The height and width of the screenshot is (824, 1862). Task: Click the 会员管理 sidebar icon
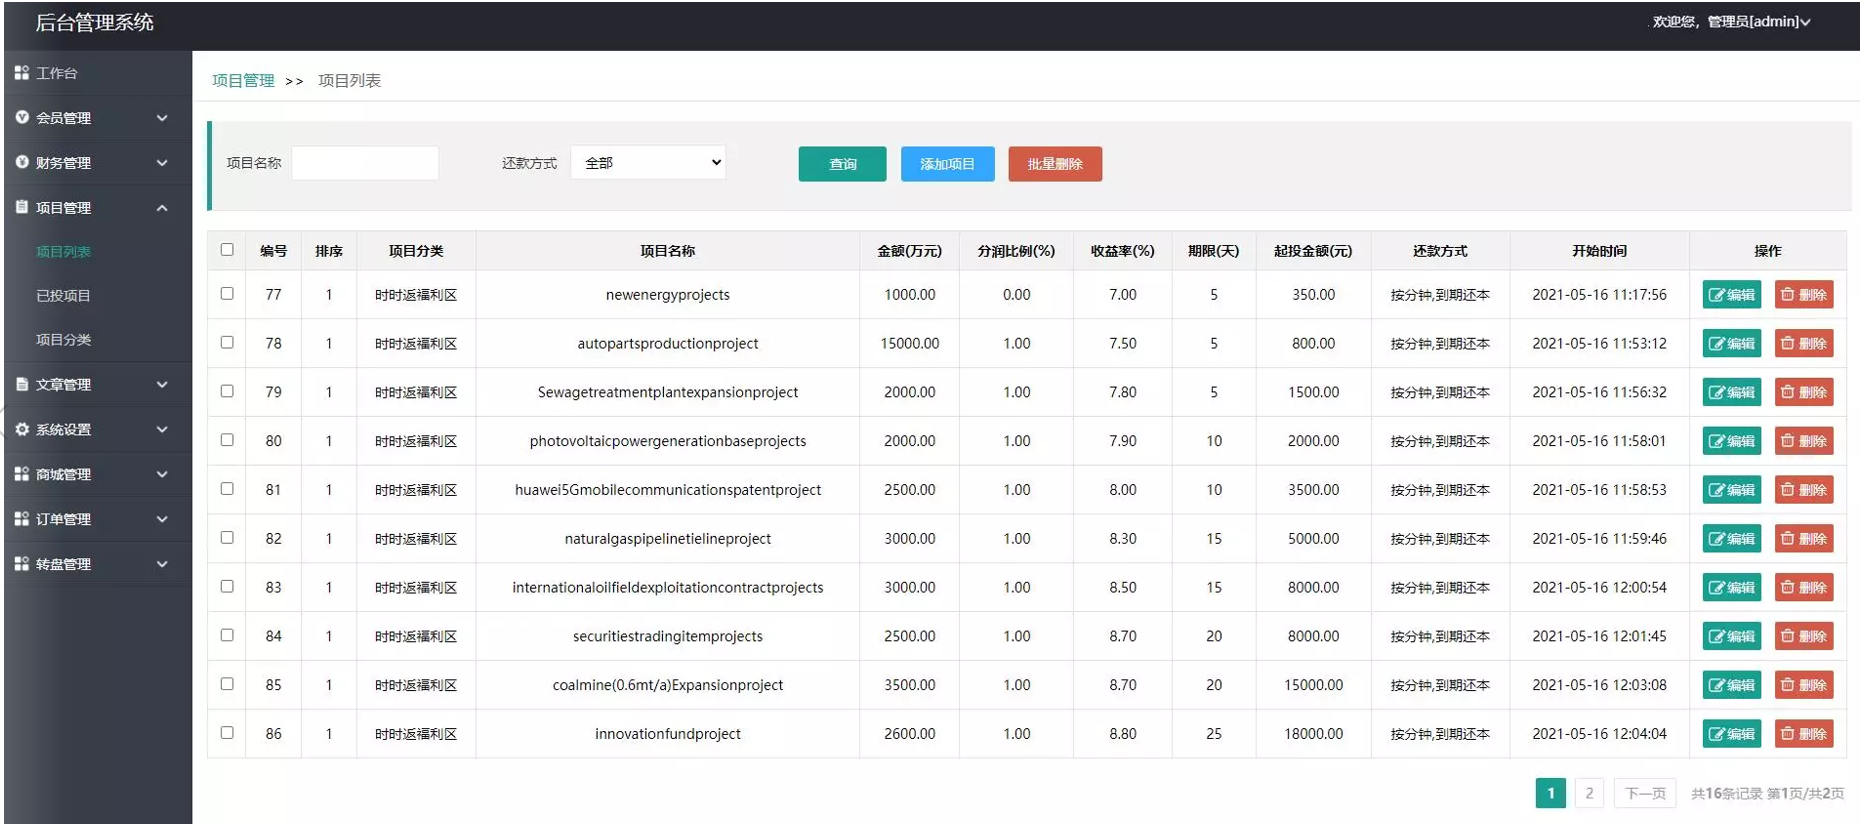pos(22,118)
